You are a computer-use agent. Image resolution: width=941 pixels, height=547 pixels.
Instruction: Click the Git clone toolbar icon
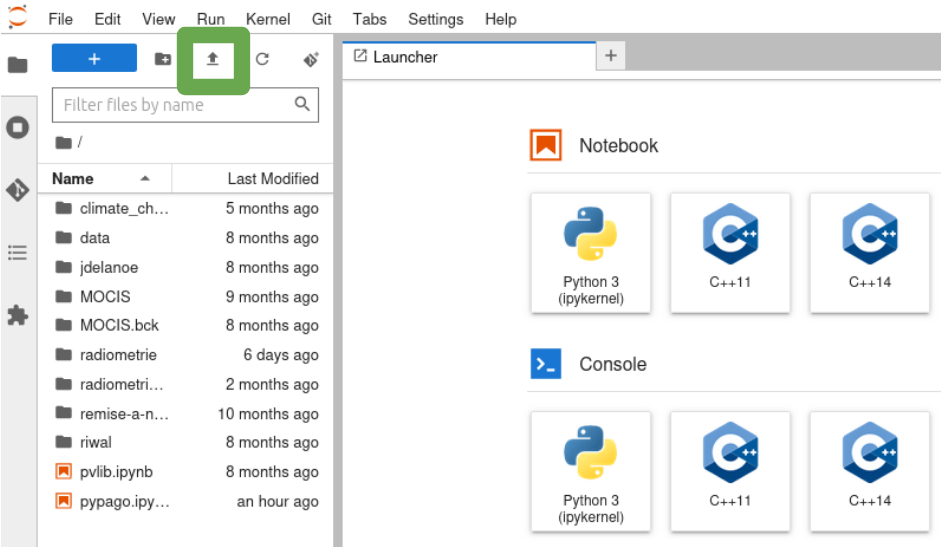pos(311,59)
